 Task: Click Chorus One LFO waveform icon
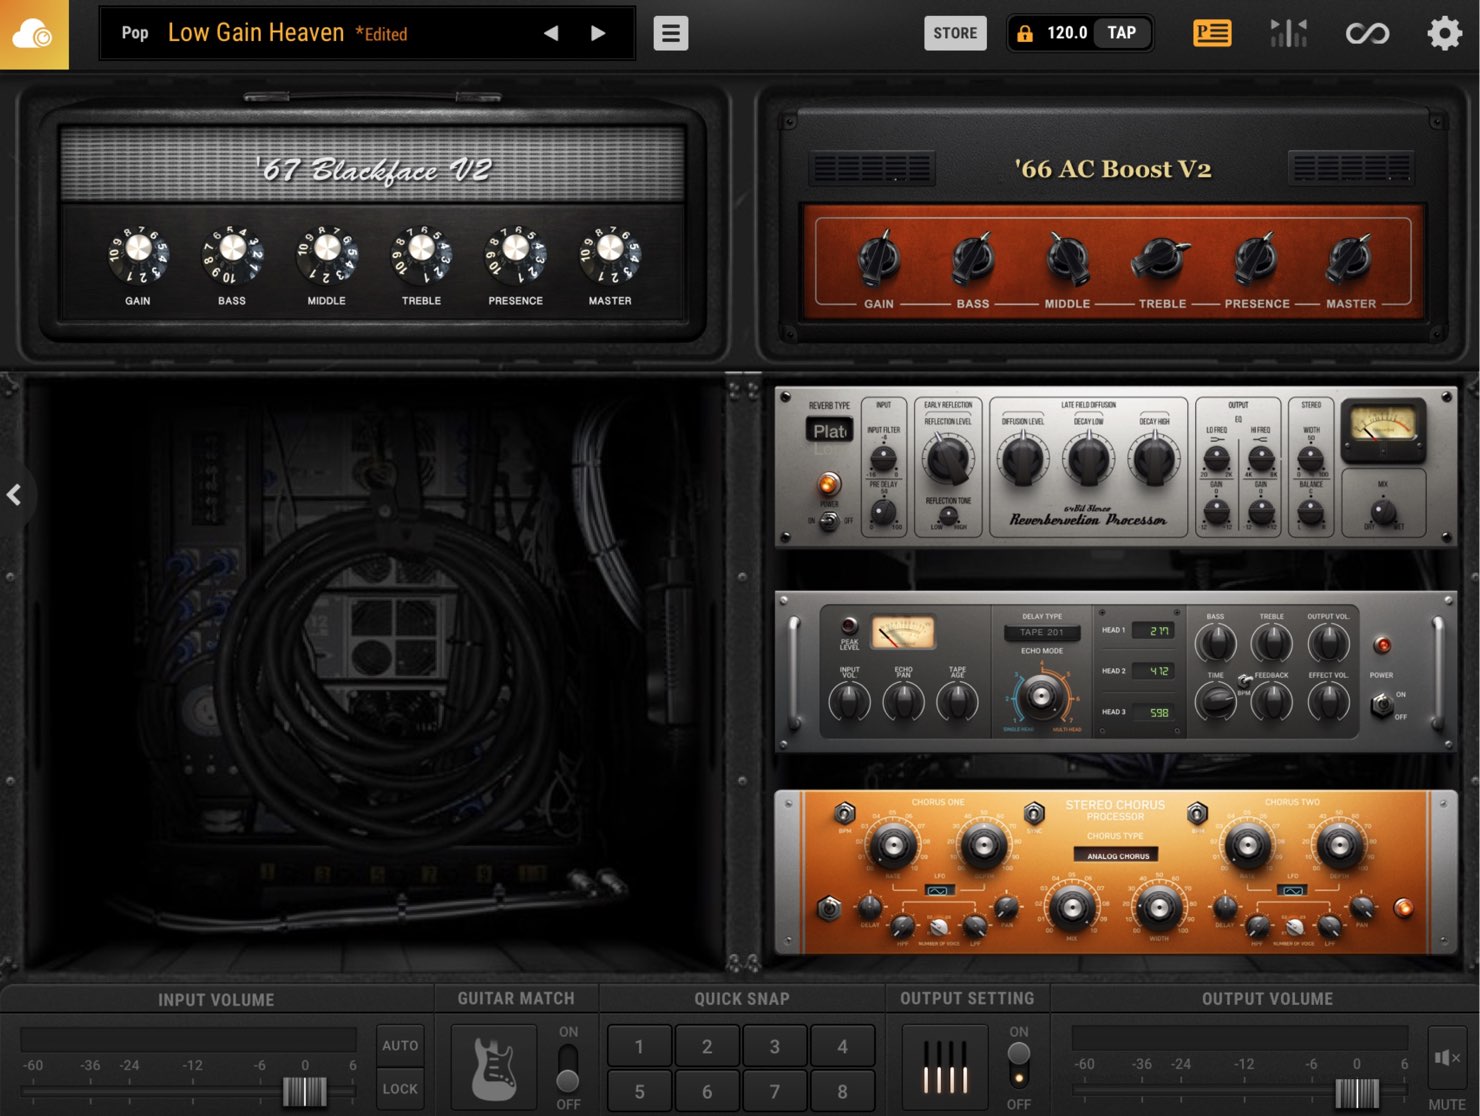click(938, 890)
